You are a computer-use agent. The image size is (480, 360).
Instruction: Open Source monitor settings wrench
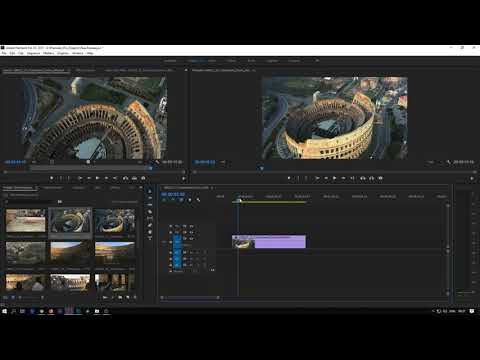coord(157,162)
